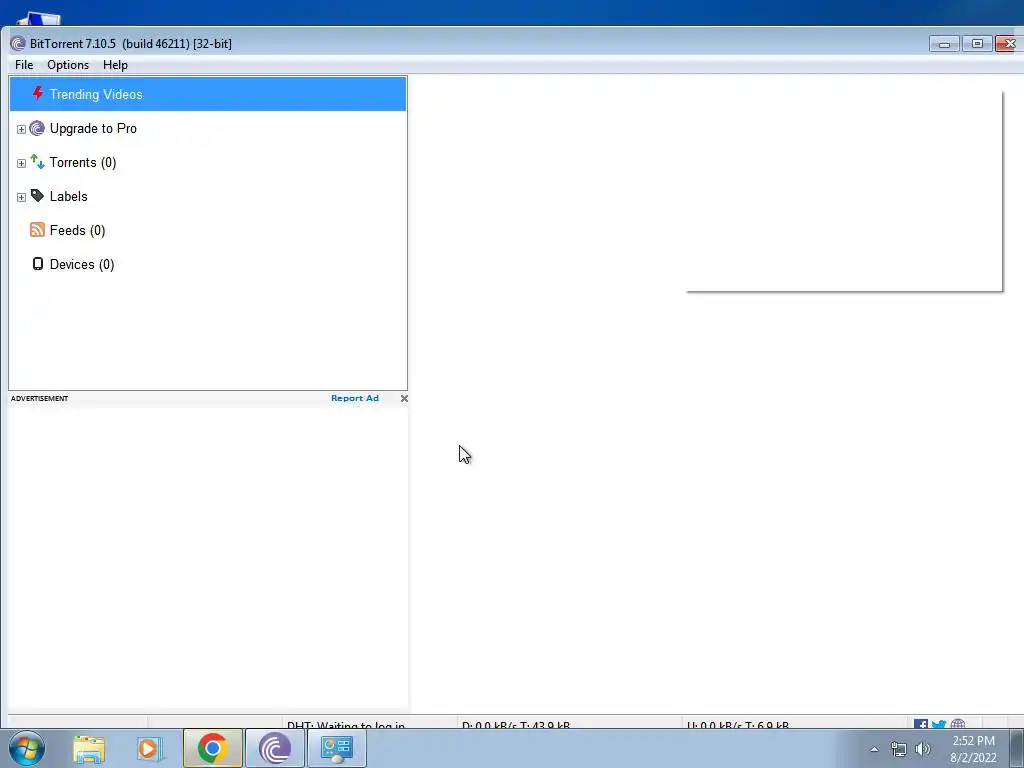Image resolution: width=1024 pixels, height=768 pixels.
Task: Click the network tray icon
Action: (x=899, y=749)
